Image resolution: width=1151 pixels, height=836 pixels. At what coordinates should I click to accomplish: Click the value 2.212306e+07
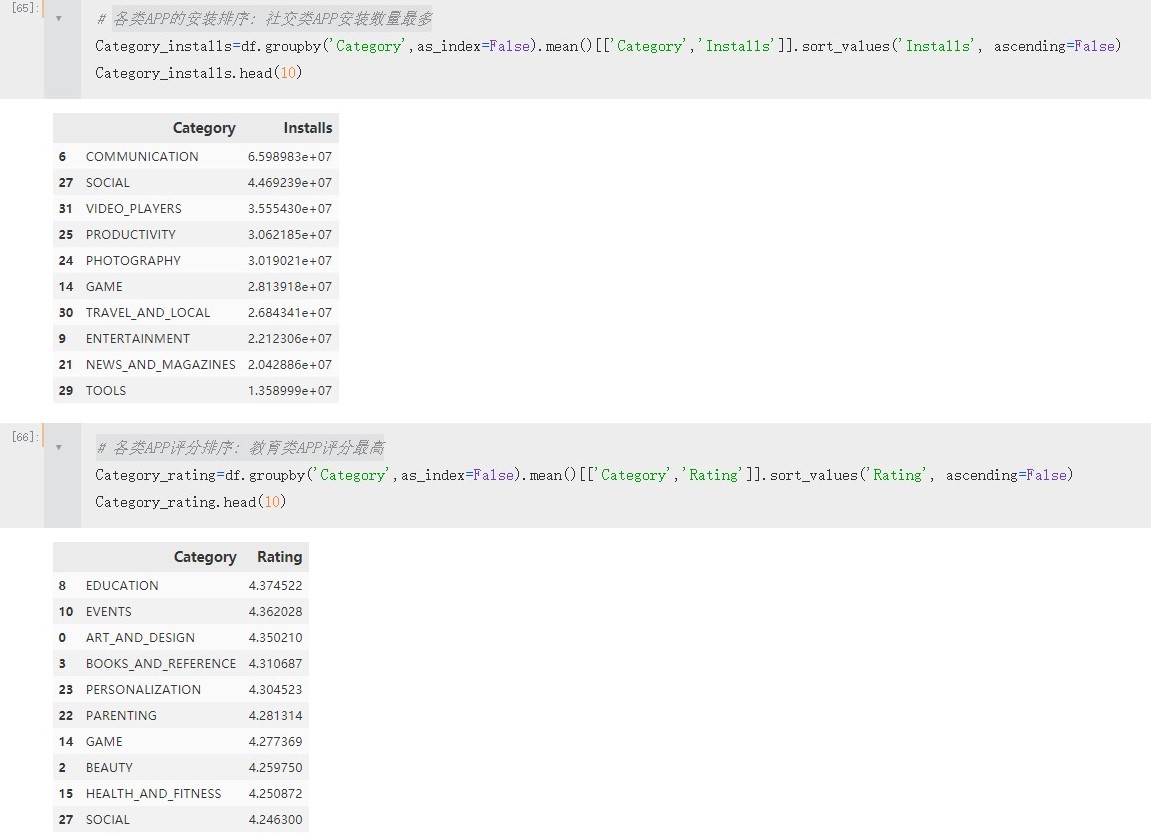pyautogui.click(x=290, y=338)
